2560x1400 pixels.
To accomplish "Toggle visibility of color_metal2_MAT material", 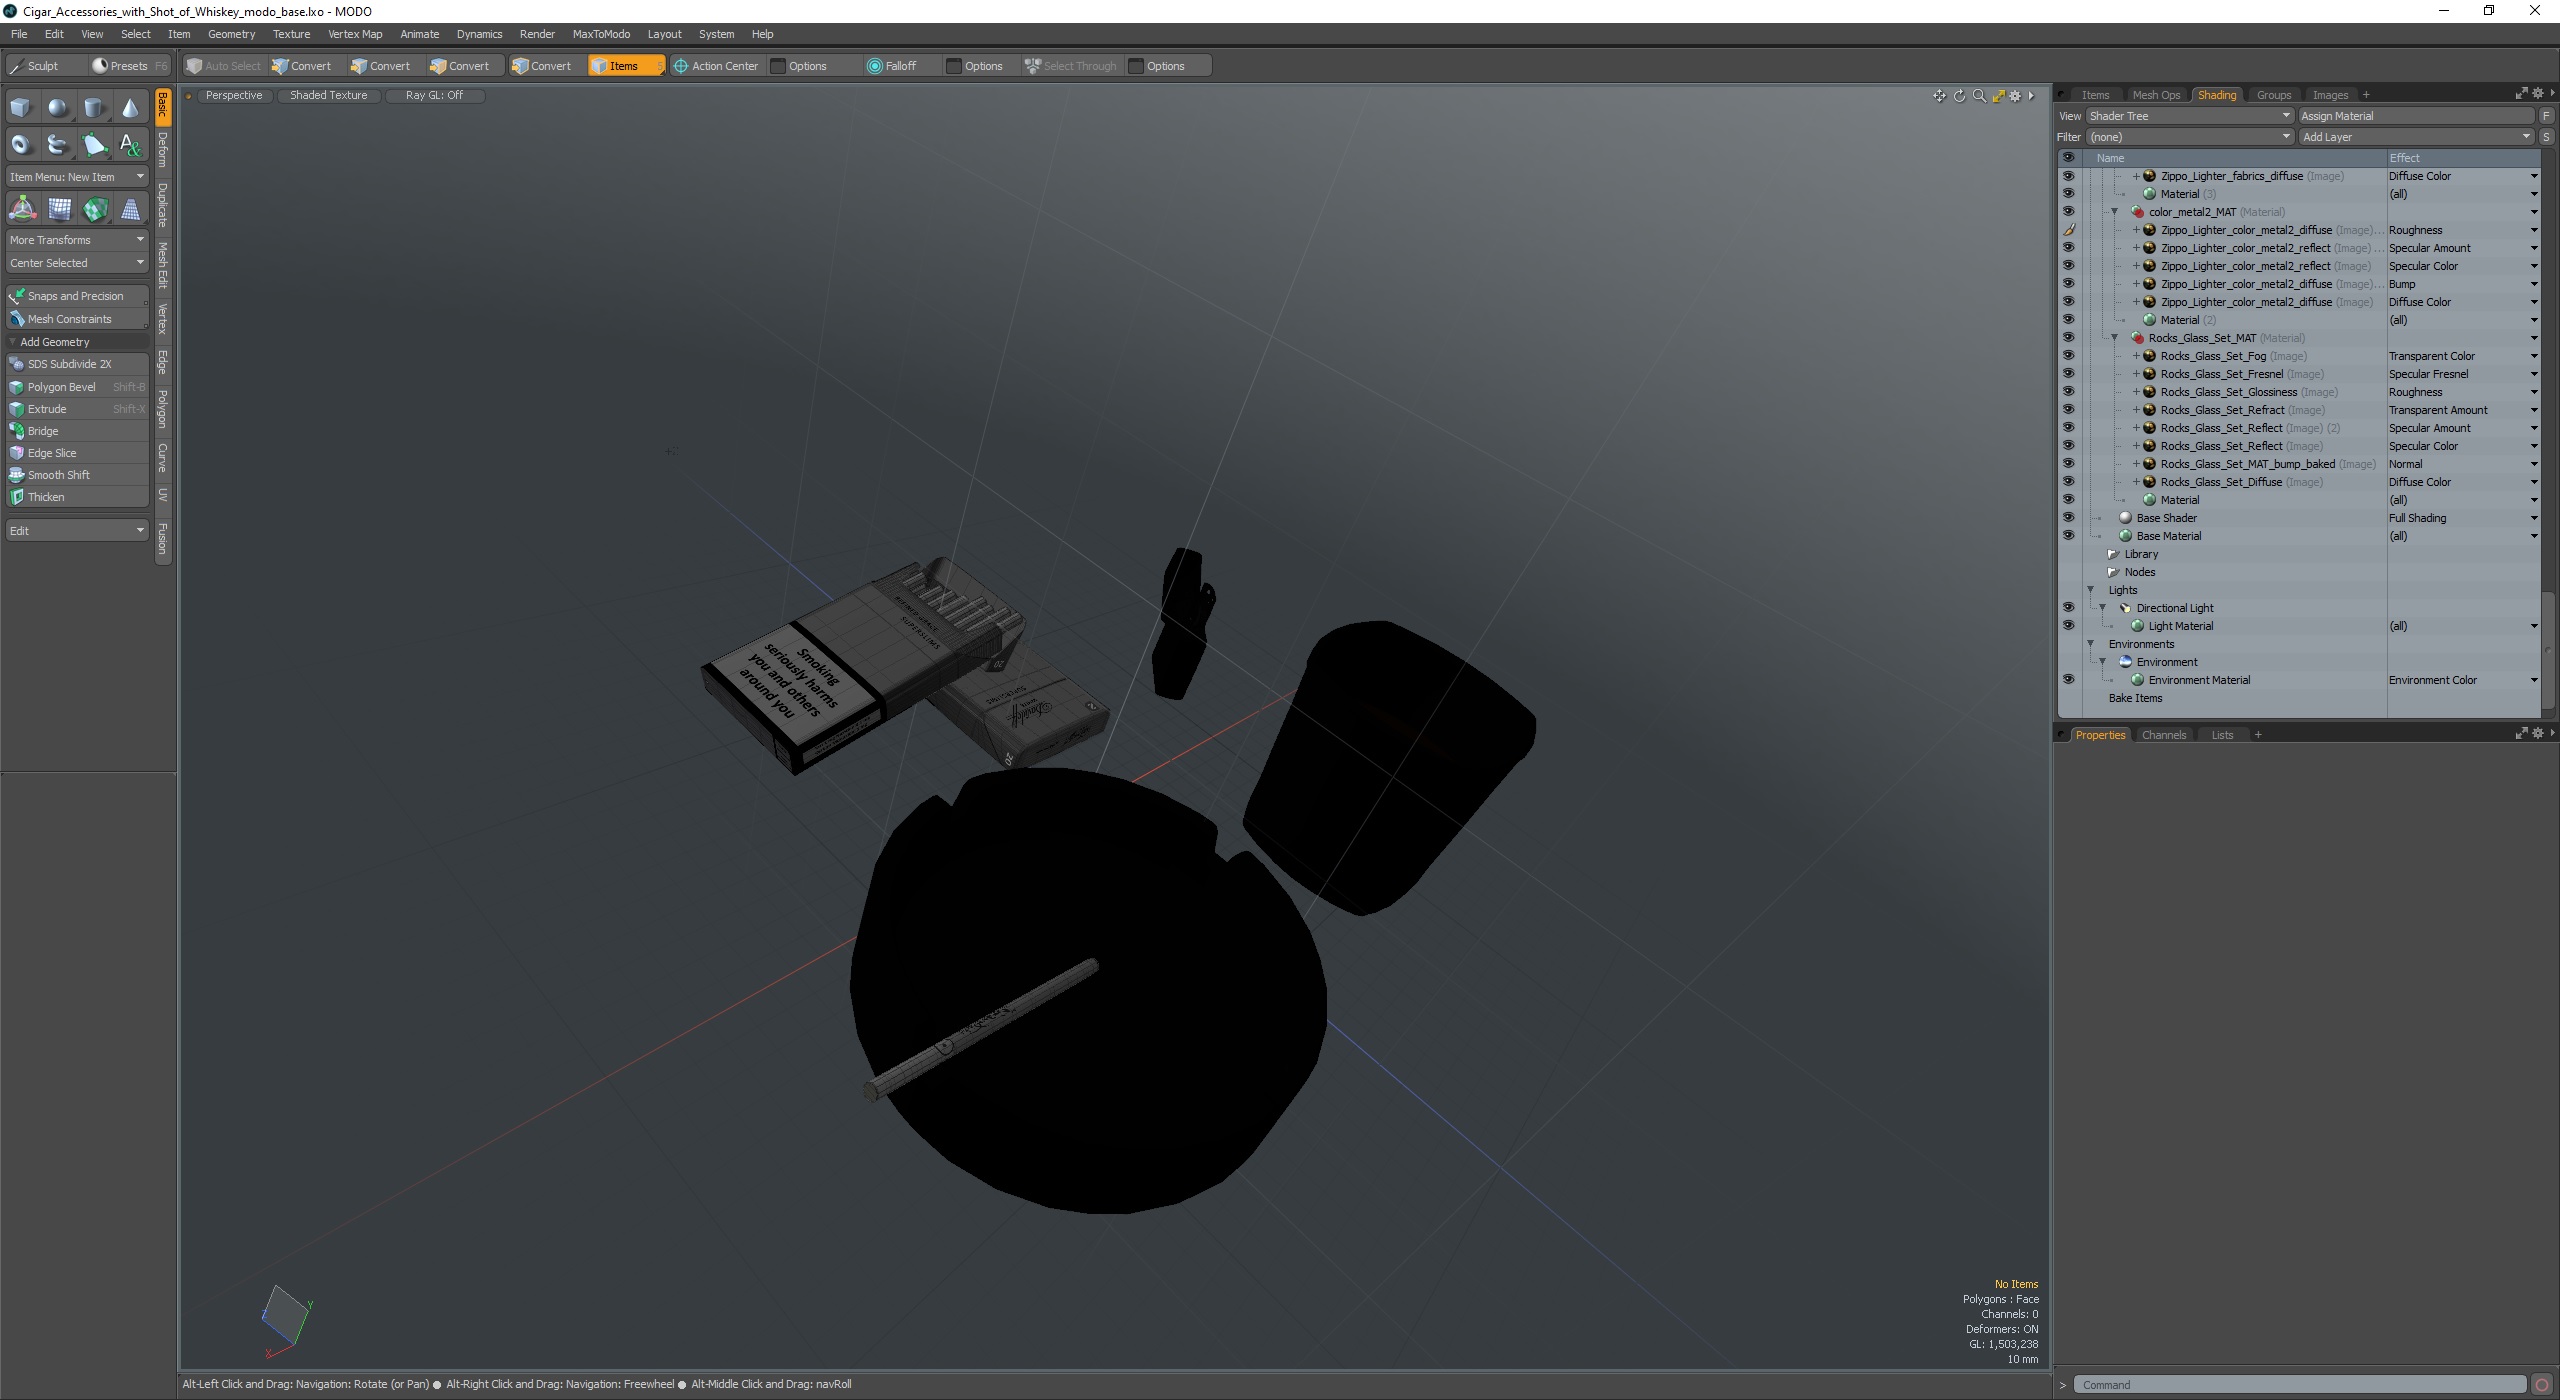I will 2068,212.
